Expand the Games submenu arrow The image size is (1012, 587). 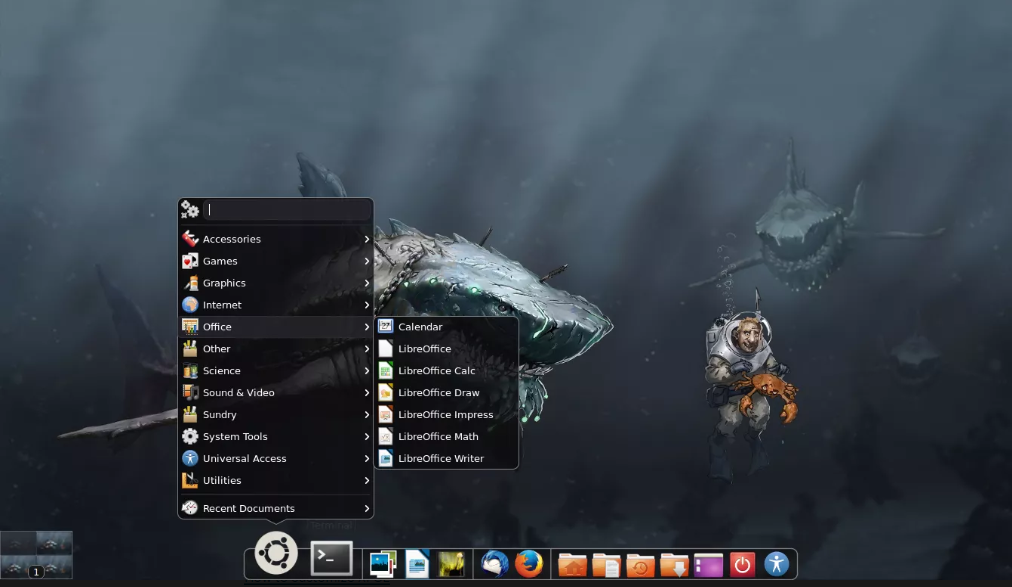(367, 261)
